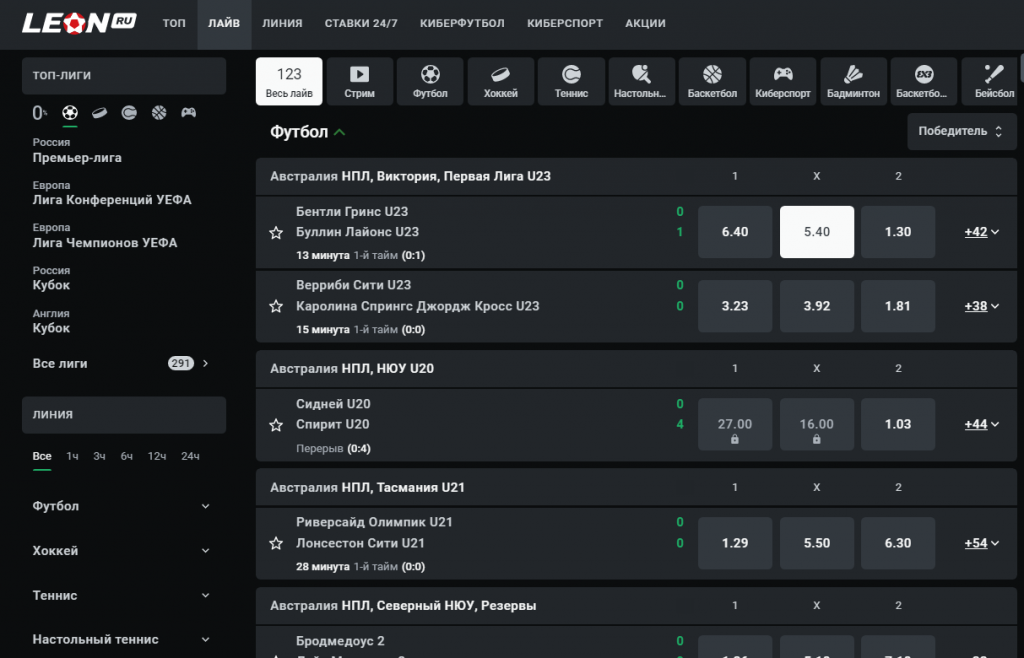The height and width of the screenshot is (658, 1024).
Task: Select the Теннис ball icon in top bar
Action: pyautogui.click(x=571, y=82)
